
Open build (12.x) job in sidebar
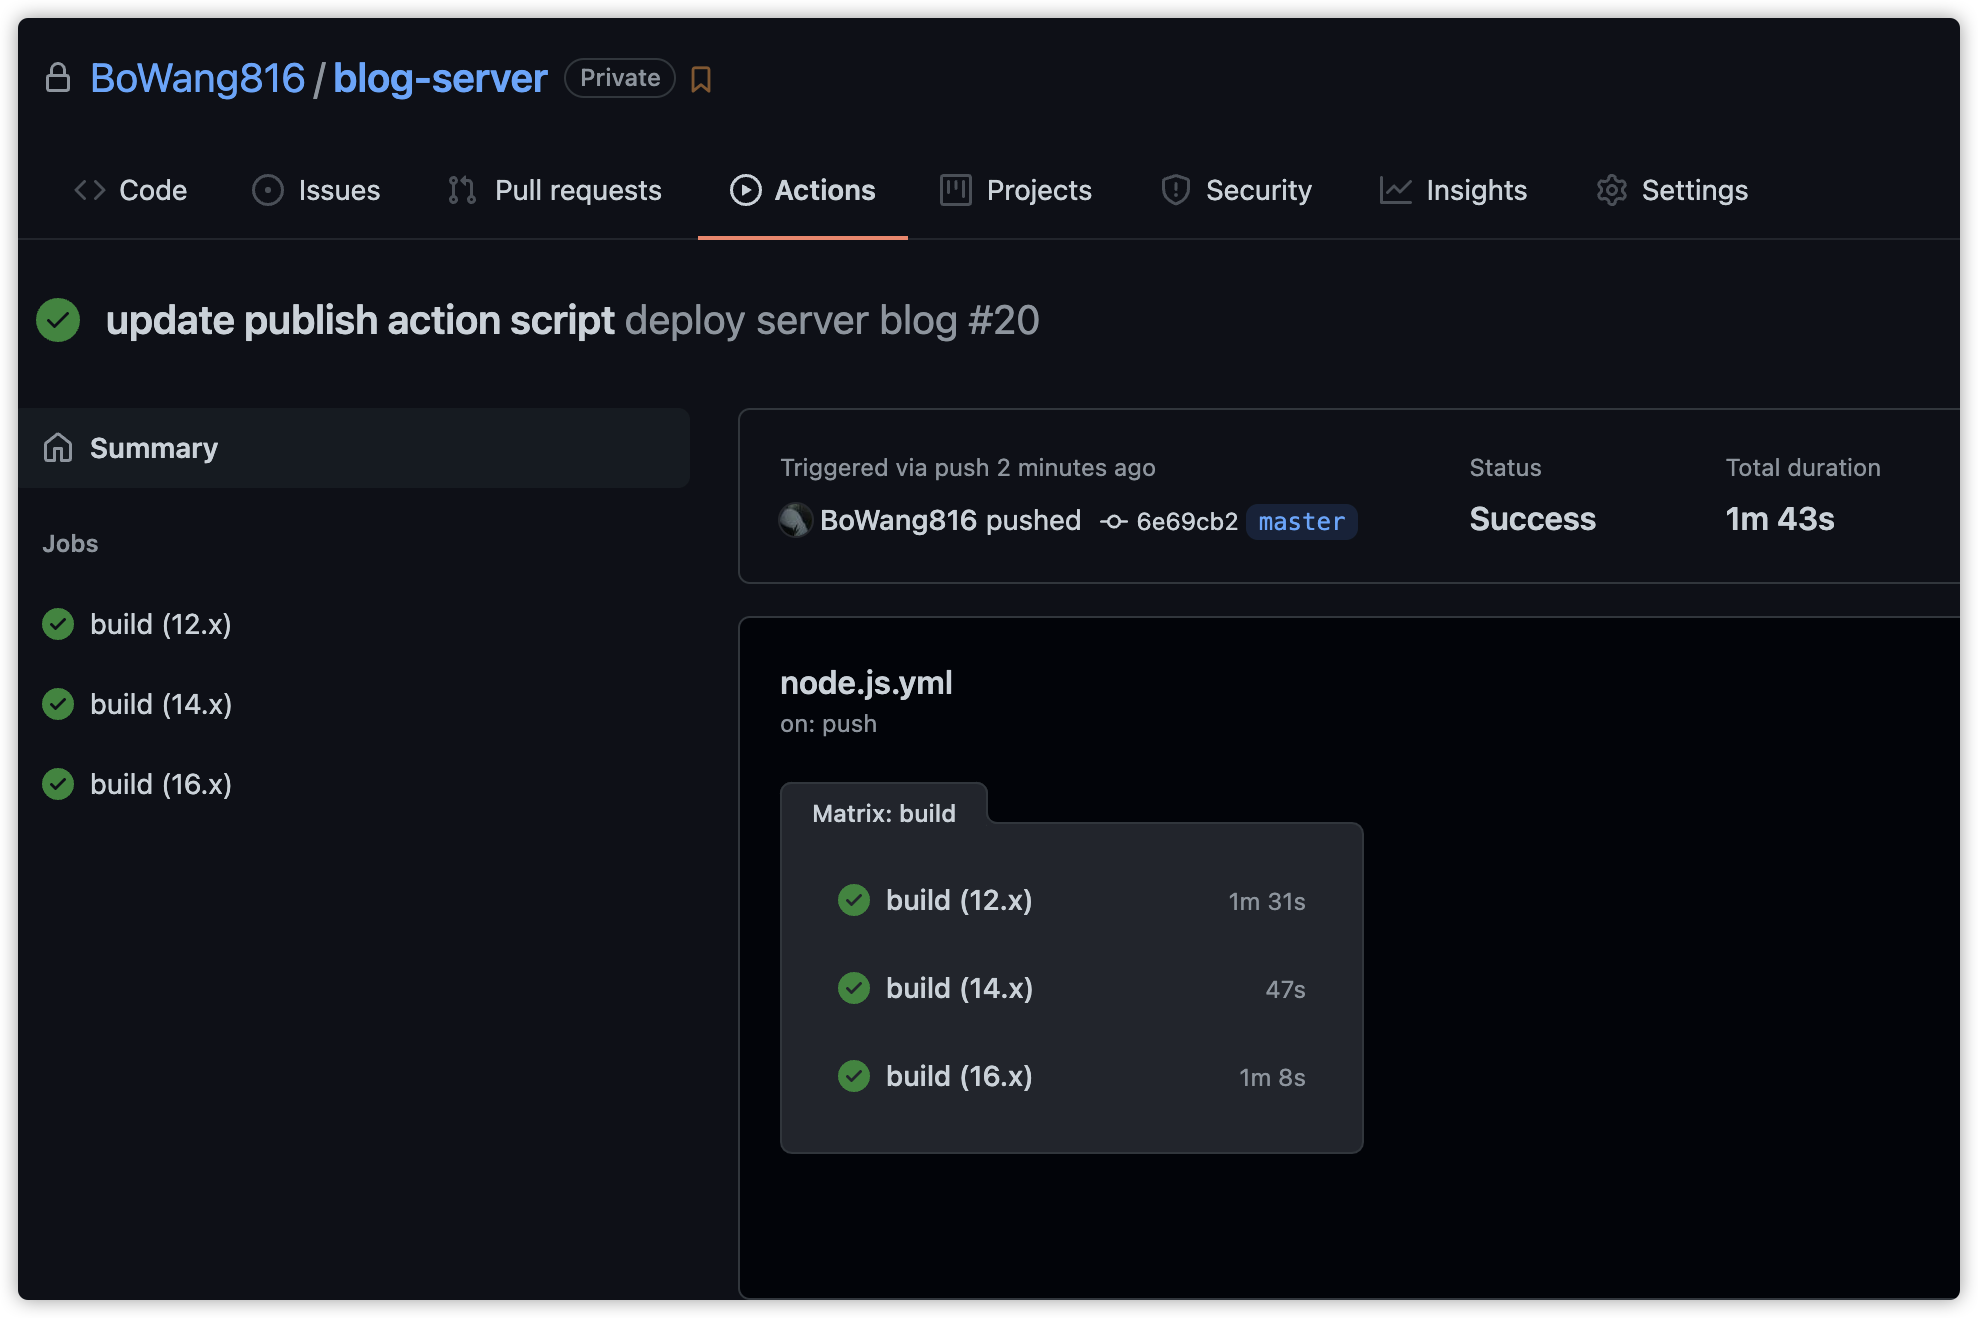pos(160,624)
